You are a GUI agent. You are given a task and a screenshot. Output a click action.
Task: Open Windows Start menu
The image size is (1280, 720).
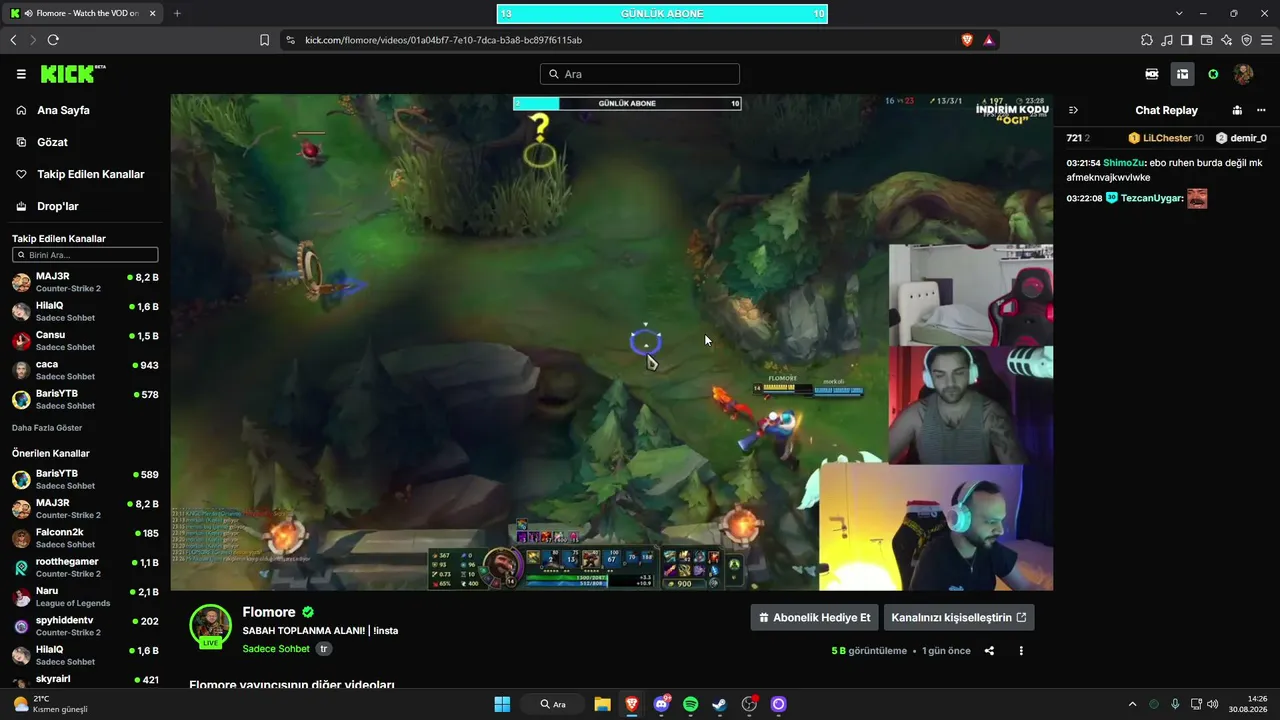[502, 704]
